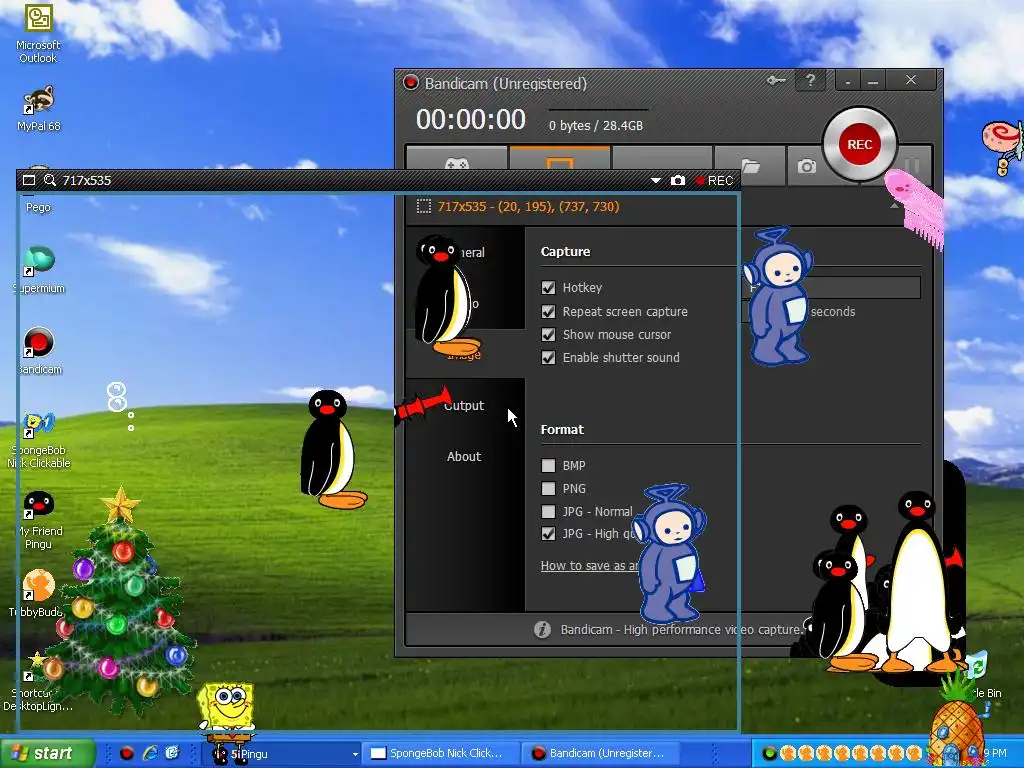Toggle Repeat screen capture checkbox
Screen dimensions: 1024x768
click(x=549, y=312)
